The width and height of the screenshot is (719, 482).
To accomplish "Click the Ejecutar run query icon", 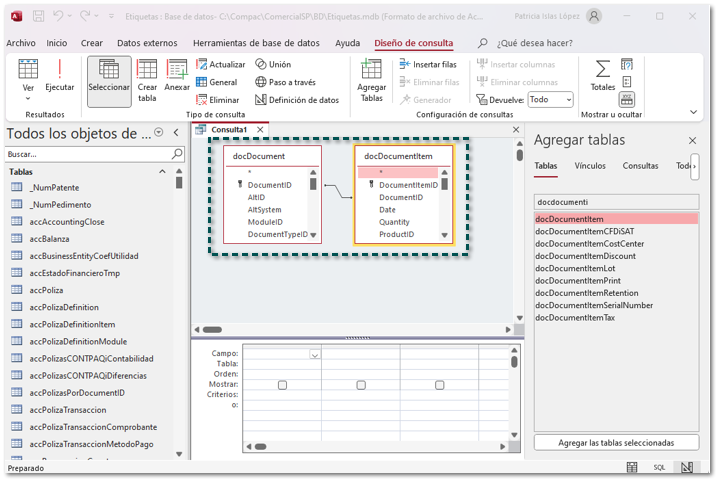I will pyautogui.click(x=59, y=75).
